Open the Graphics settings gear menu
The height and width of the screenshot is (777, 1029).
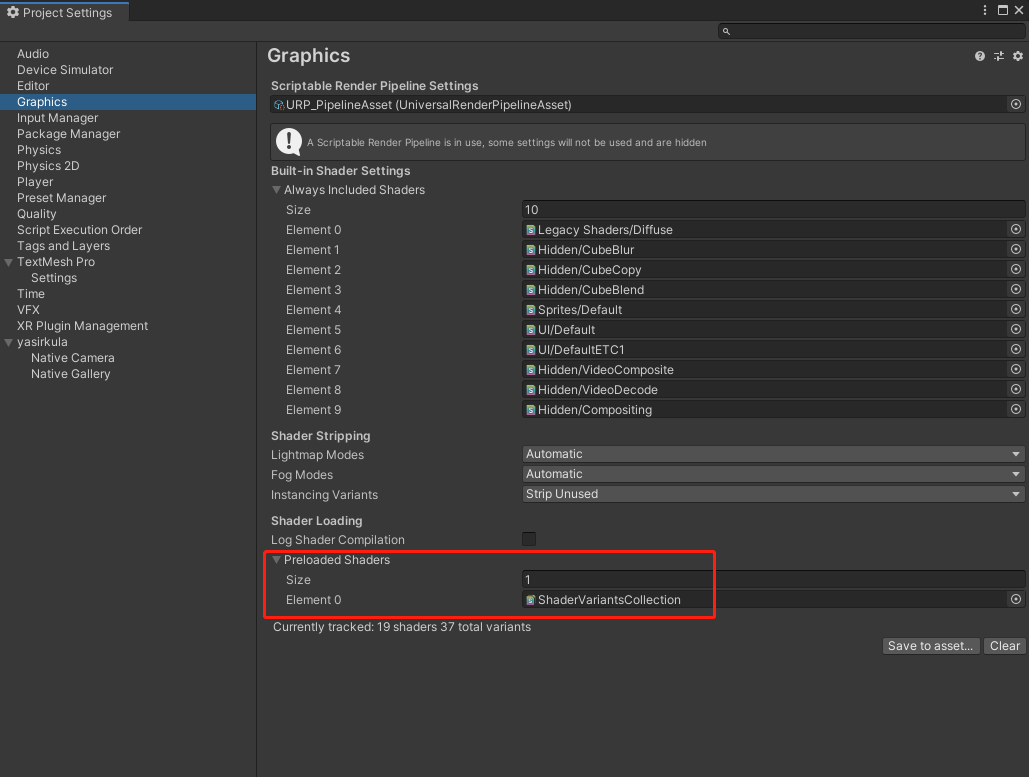pos(1017,56)
